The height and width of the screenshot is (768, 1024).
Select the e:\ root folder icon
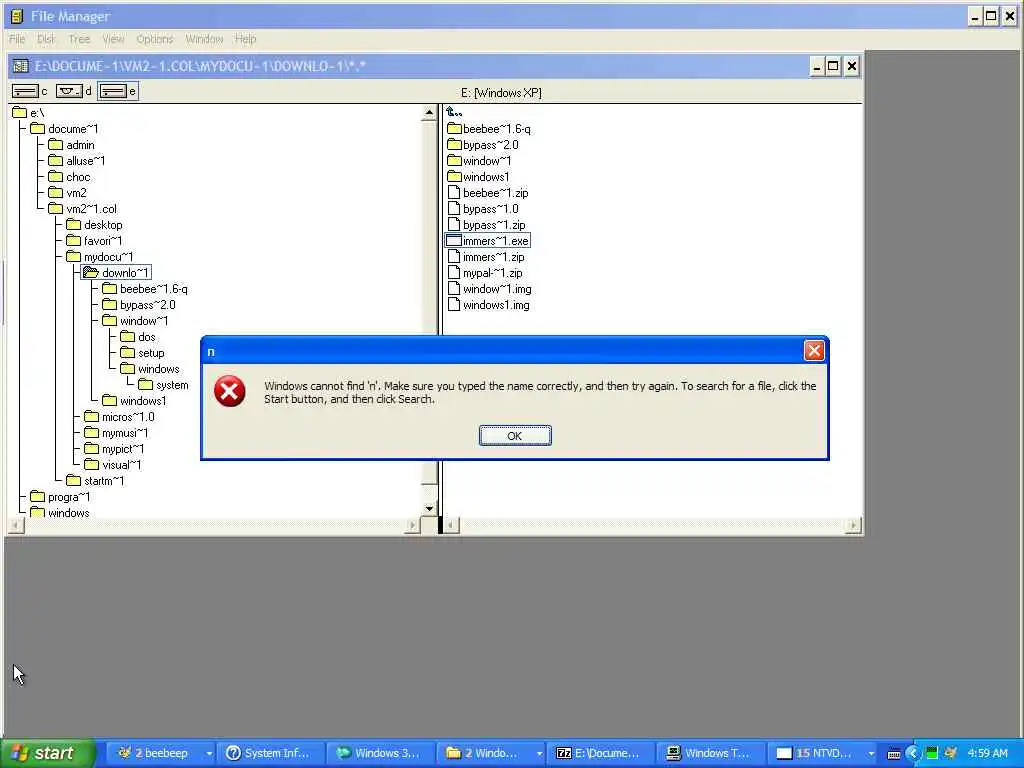click(x=20, y=113)
